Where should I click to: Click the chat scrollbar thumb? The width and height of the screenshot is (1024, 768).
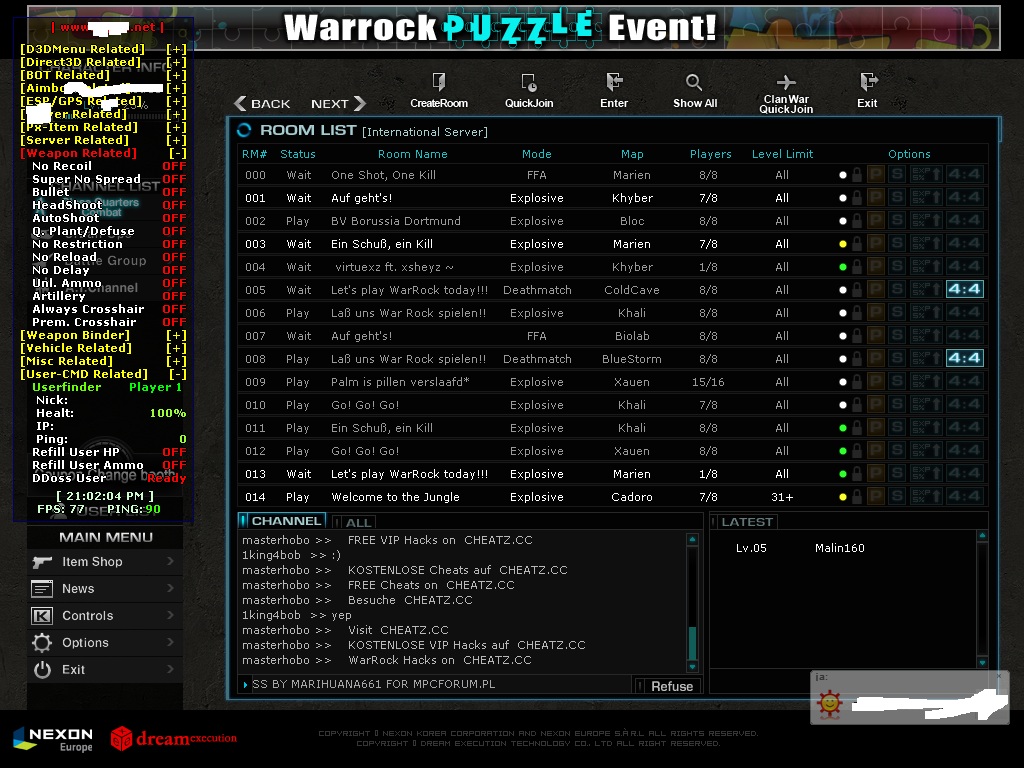(692, 644)
